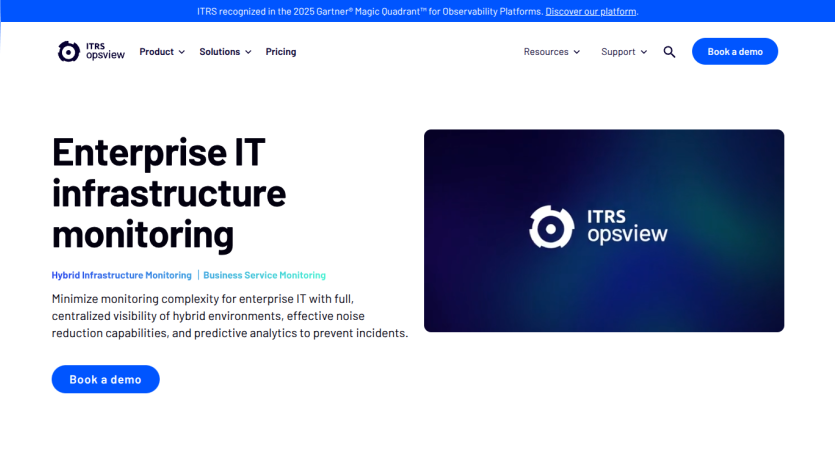This screenshot has height=469, width=835.
Task: Open the search magnifier icon
Action: (669, 52)
